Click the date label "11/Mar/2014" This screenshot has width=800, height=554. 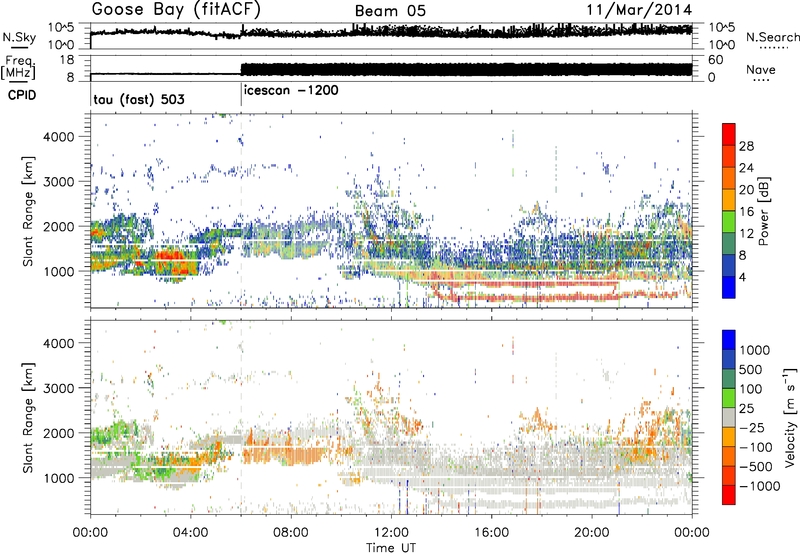(x=639, y=10)
